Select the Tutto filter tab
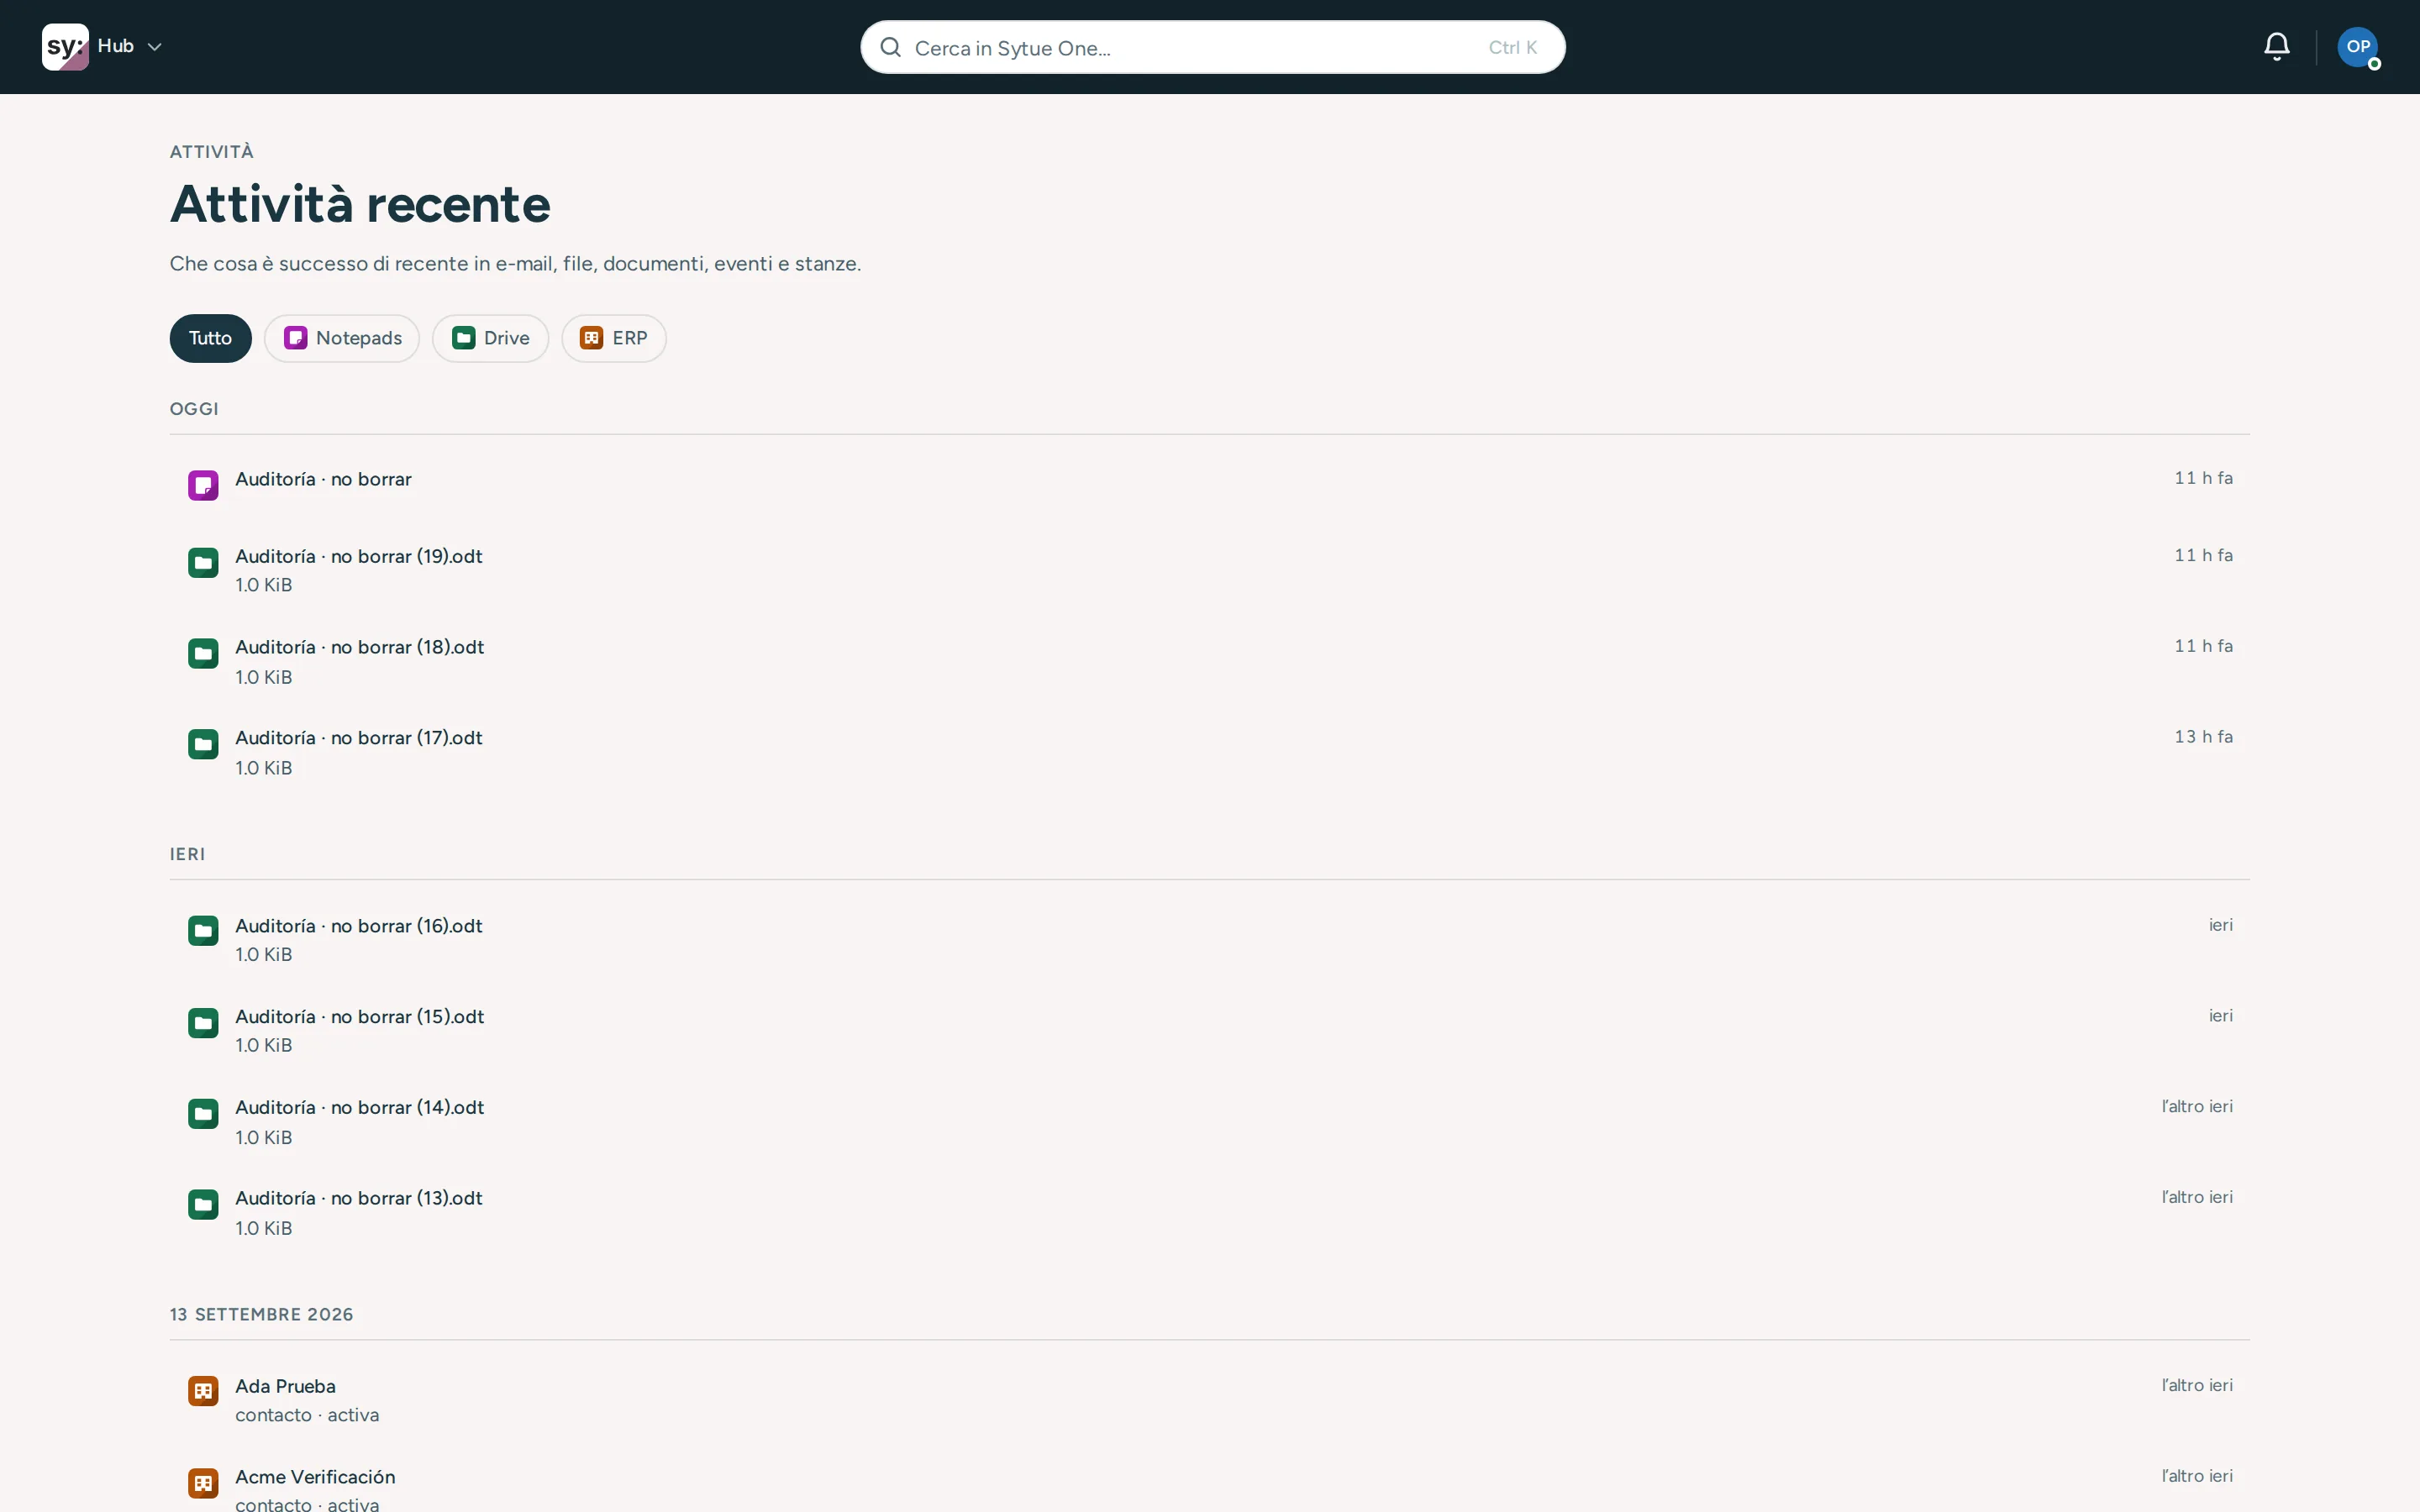 210,338
